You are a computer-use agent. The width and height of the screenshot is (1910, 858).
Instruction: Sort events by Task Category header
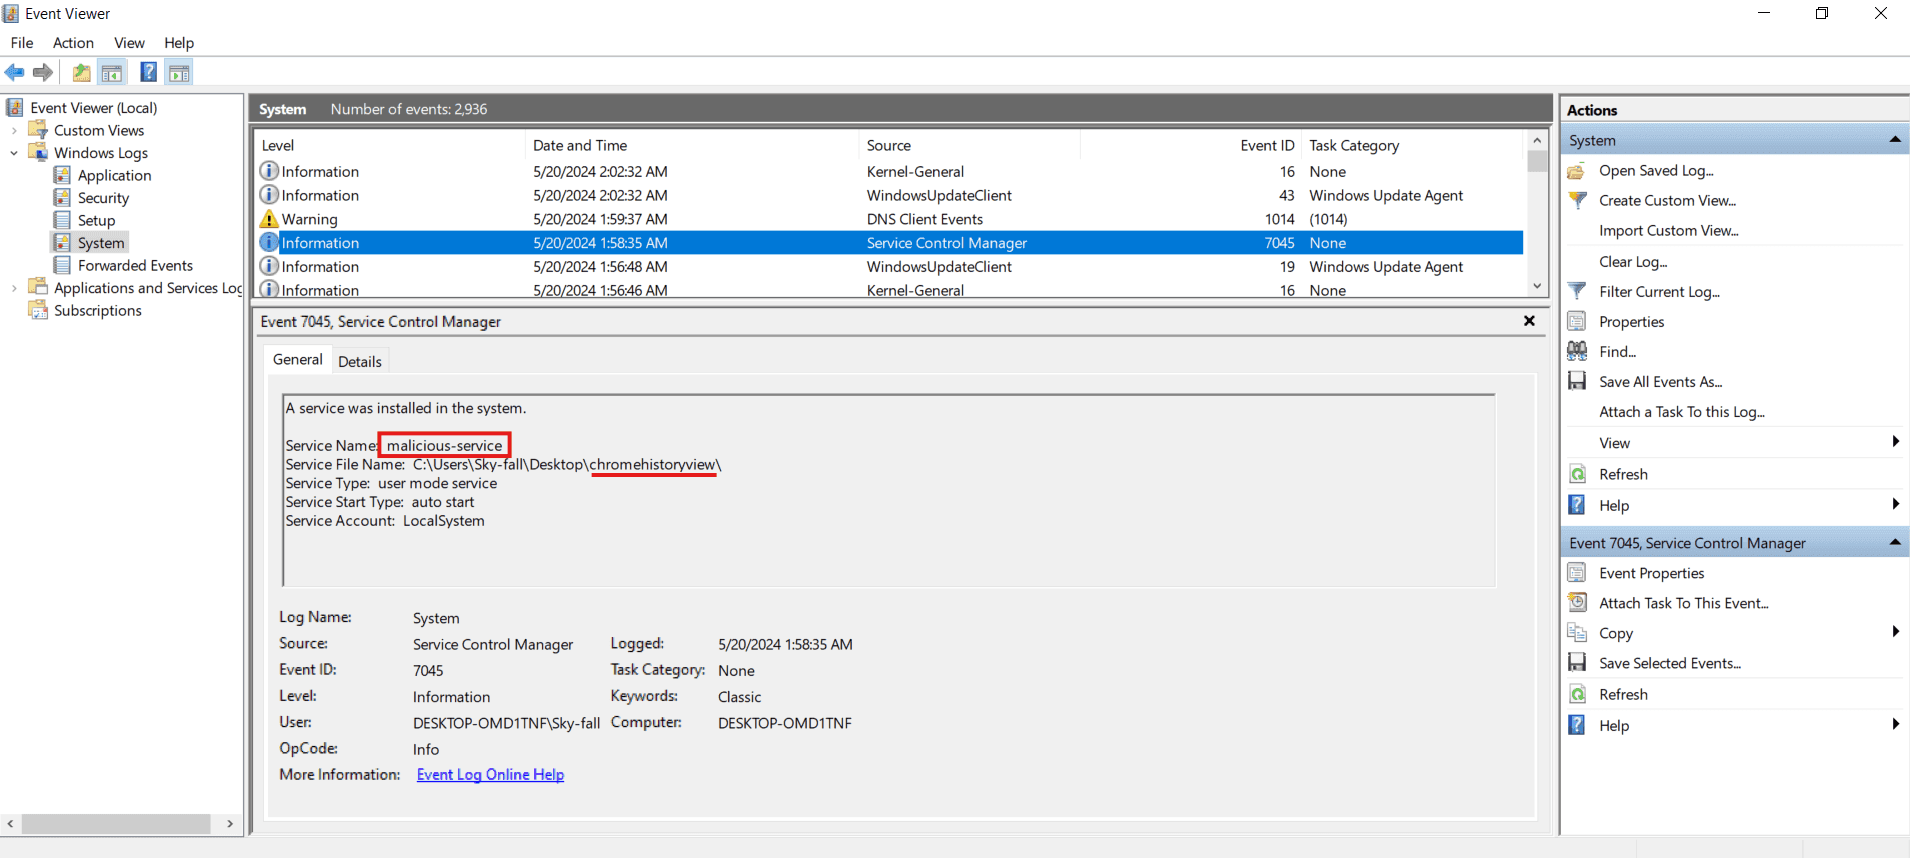click(1412, 145)
